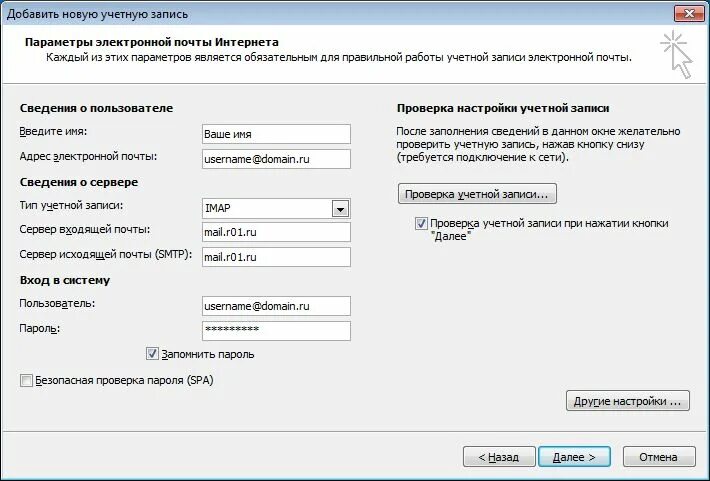
Task: Enable Безопасная проверка пароля (SPA) checkbox
Action: tap(25, 381)
